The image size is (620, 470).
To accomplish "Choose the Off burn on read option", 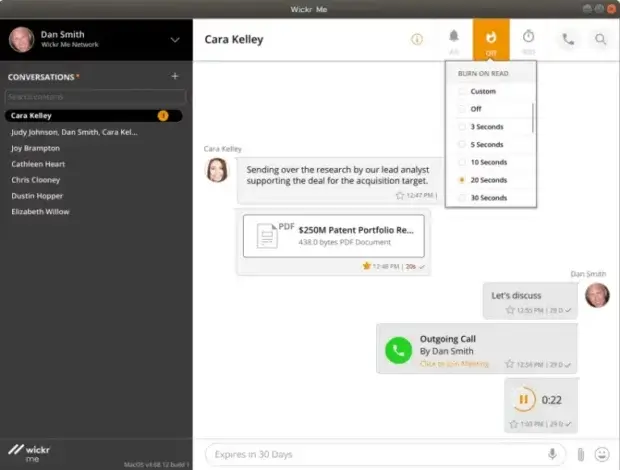I will pyautogui.click(x=476, y=109).
